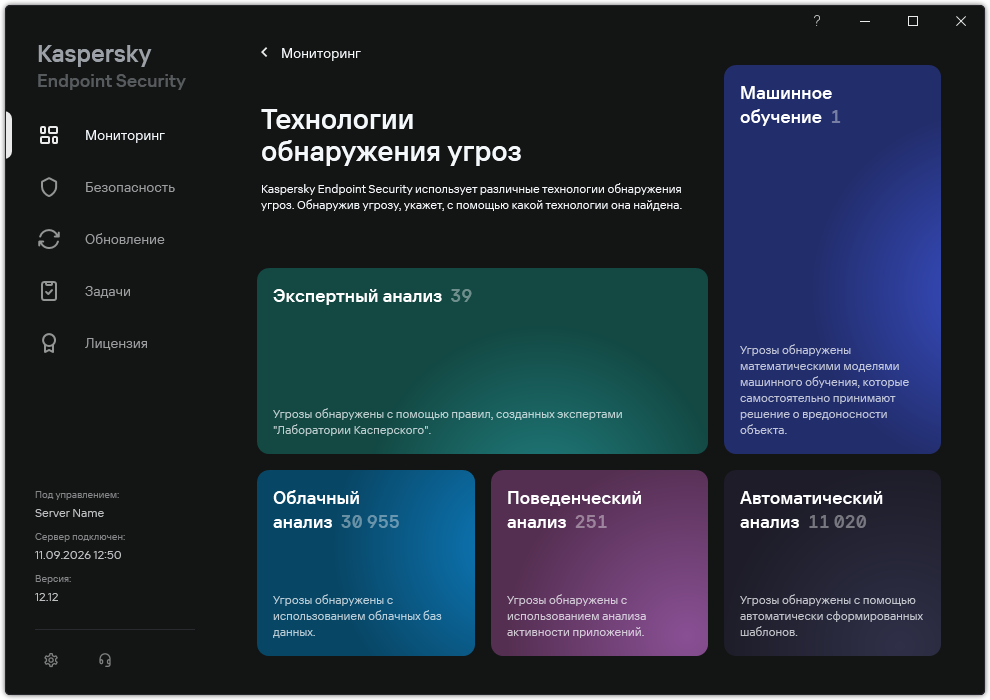
Task: Click the intro paragraph about detection technologies
Action: tap(472, 197)
